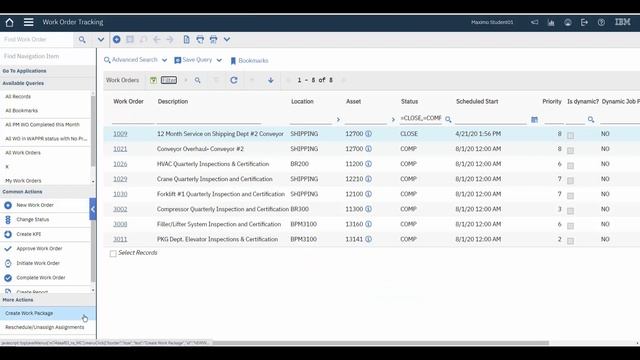
Task: Open Scheduled Start calendar picker
Action: [534, 120]
